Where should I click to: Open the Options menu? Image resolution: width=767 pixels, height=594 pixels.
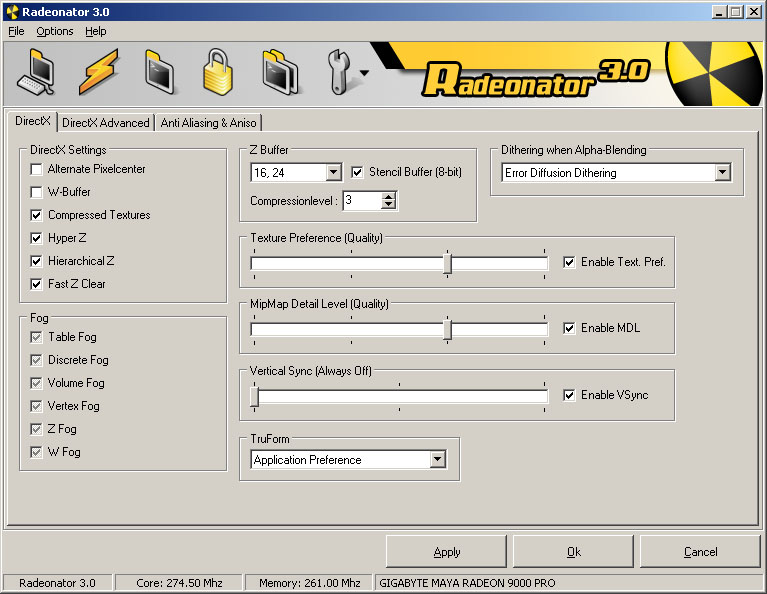(55, 31)
